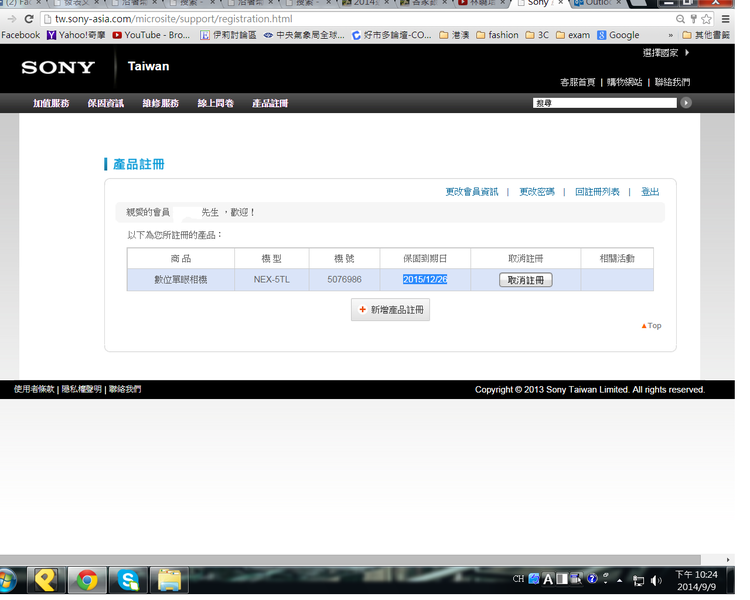Image resolution: width=750 pixels, height=600 pixels.
Task: Submit search with the round arrow button
Action: (x=686, y=103)
